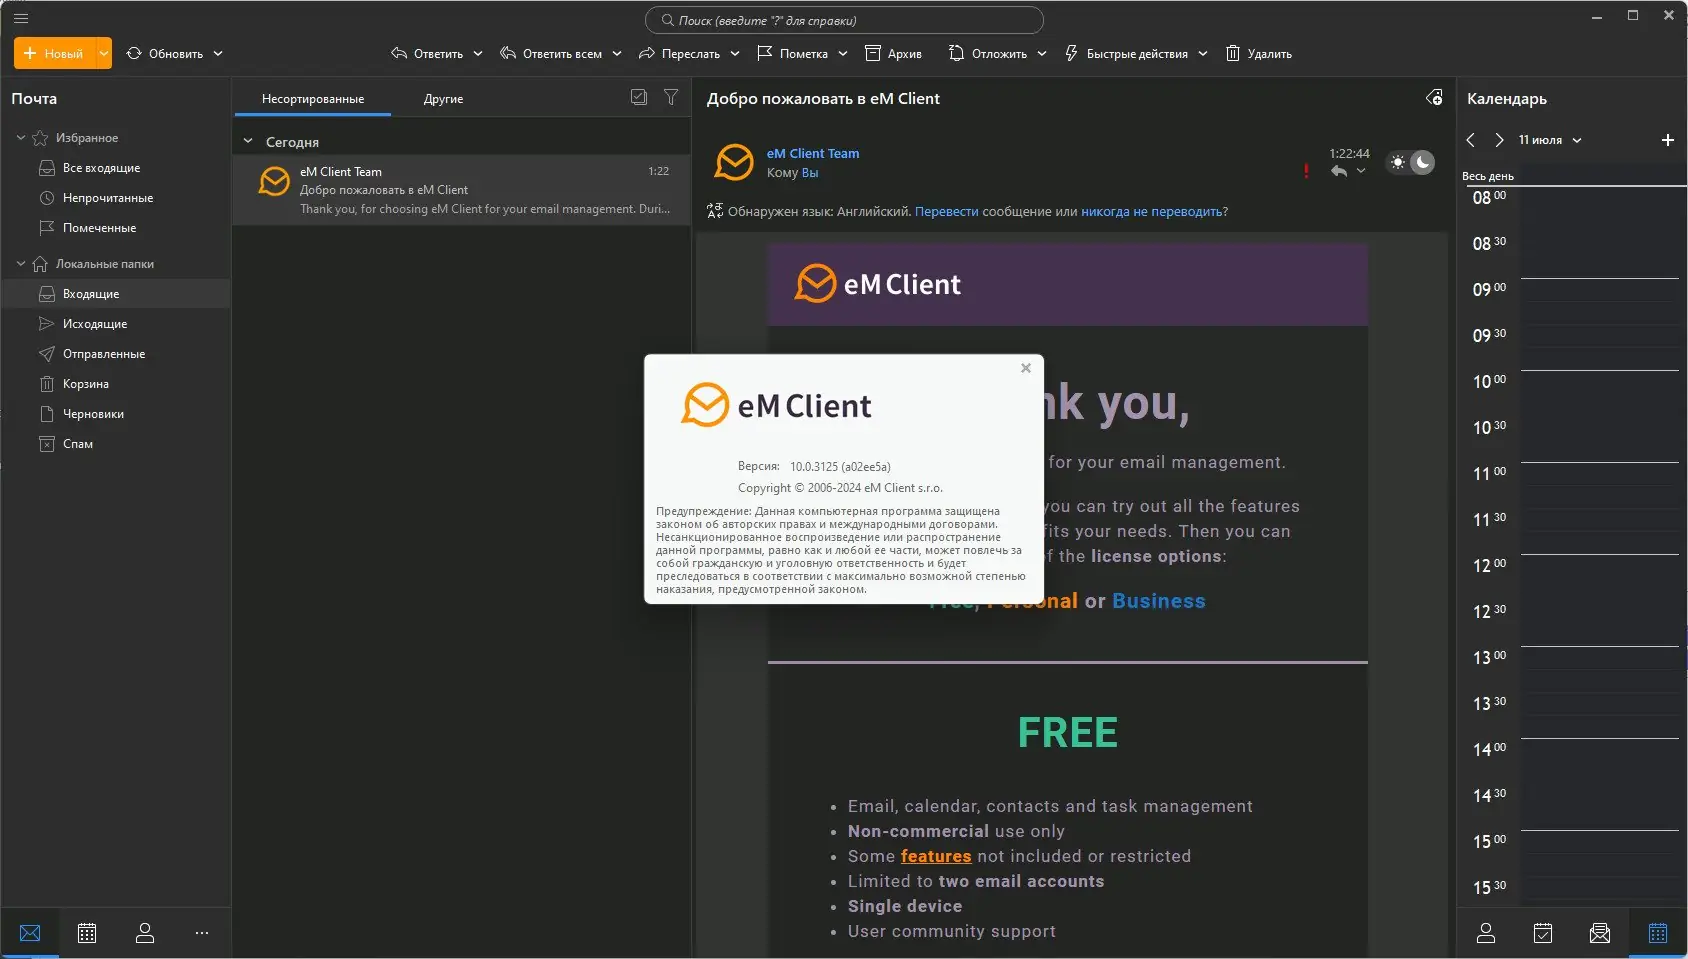Snooze the message with Отложить

point(988,54)
